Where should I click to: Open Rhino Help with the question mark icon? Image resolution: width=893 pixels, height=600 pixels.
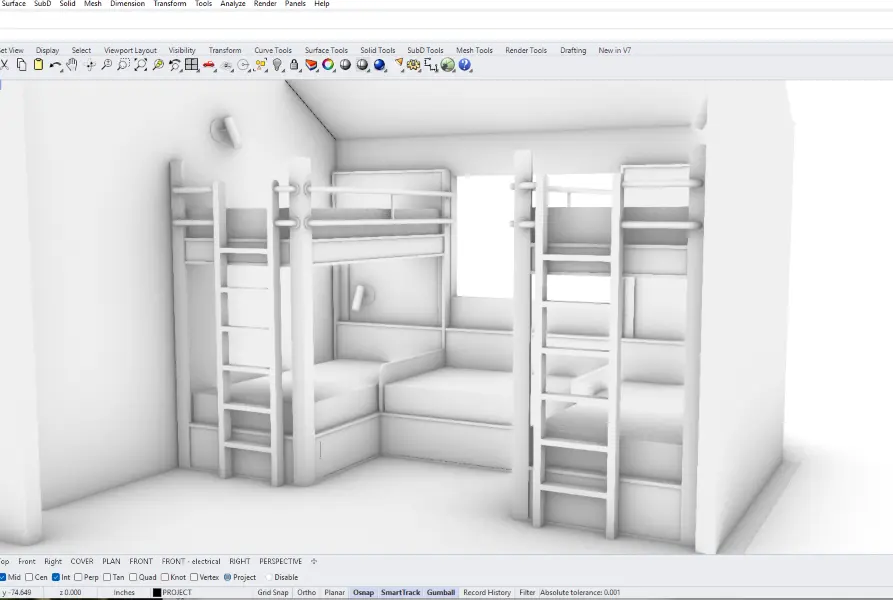(465, 66)
